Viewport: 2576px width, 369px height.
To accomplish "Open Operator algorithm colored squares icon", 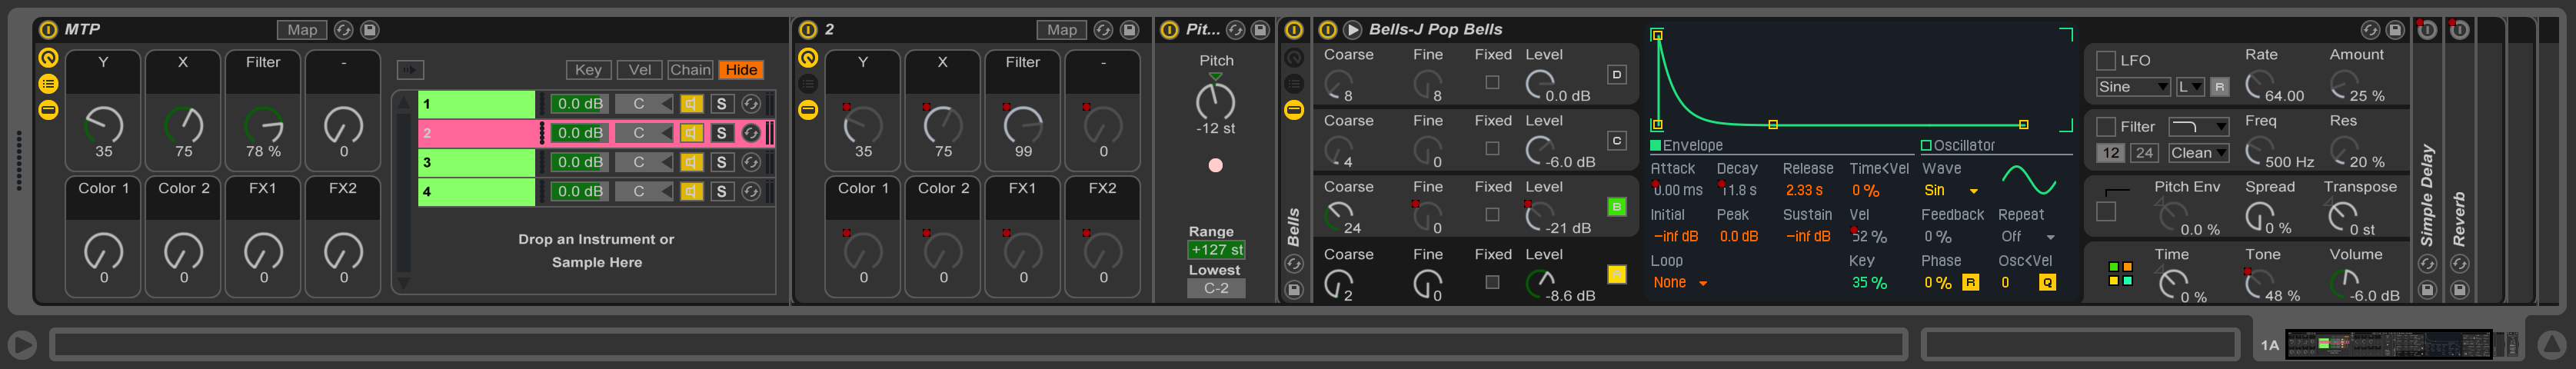I will [x=2119, y=274].
